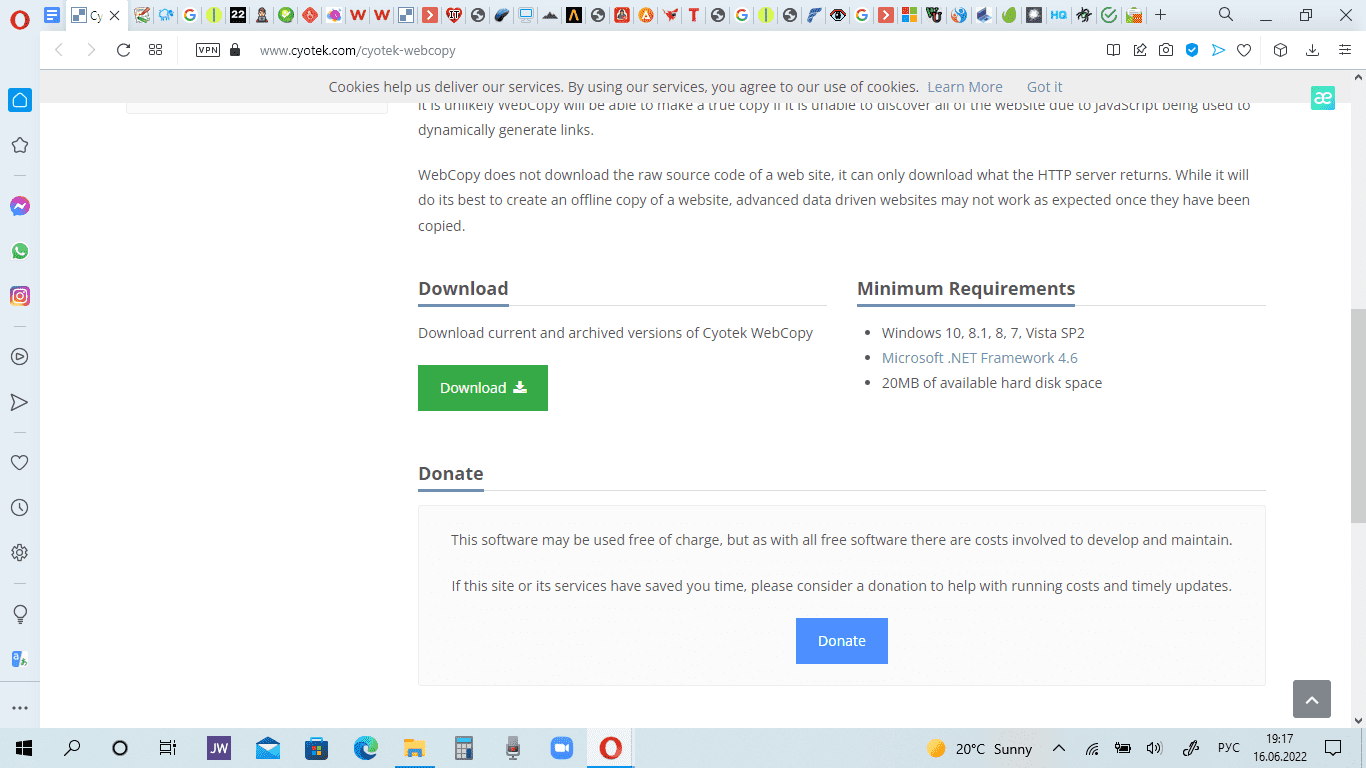
Task: Click the blue Donate button
Action: (x=841, y=641)
